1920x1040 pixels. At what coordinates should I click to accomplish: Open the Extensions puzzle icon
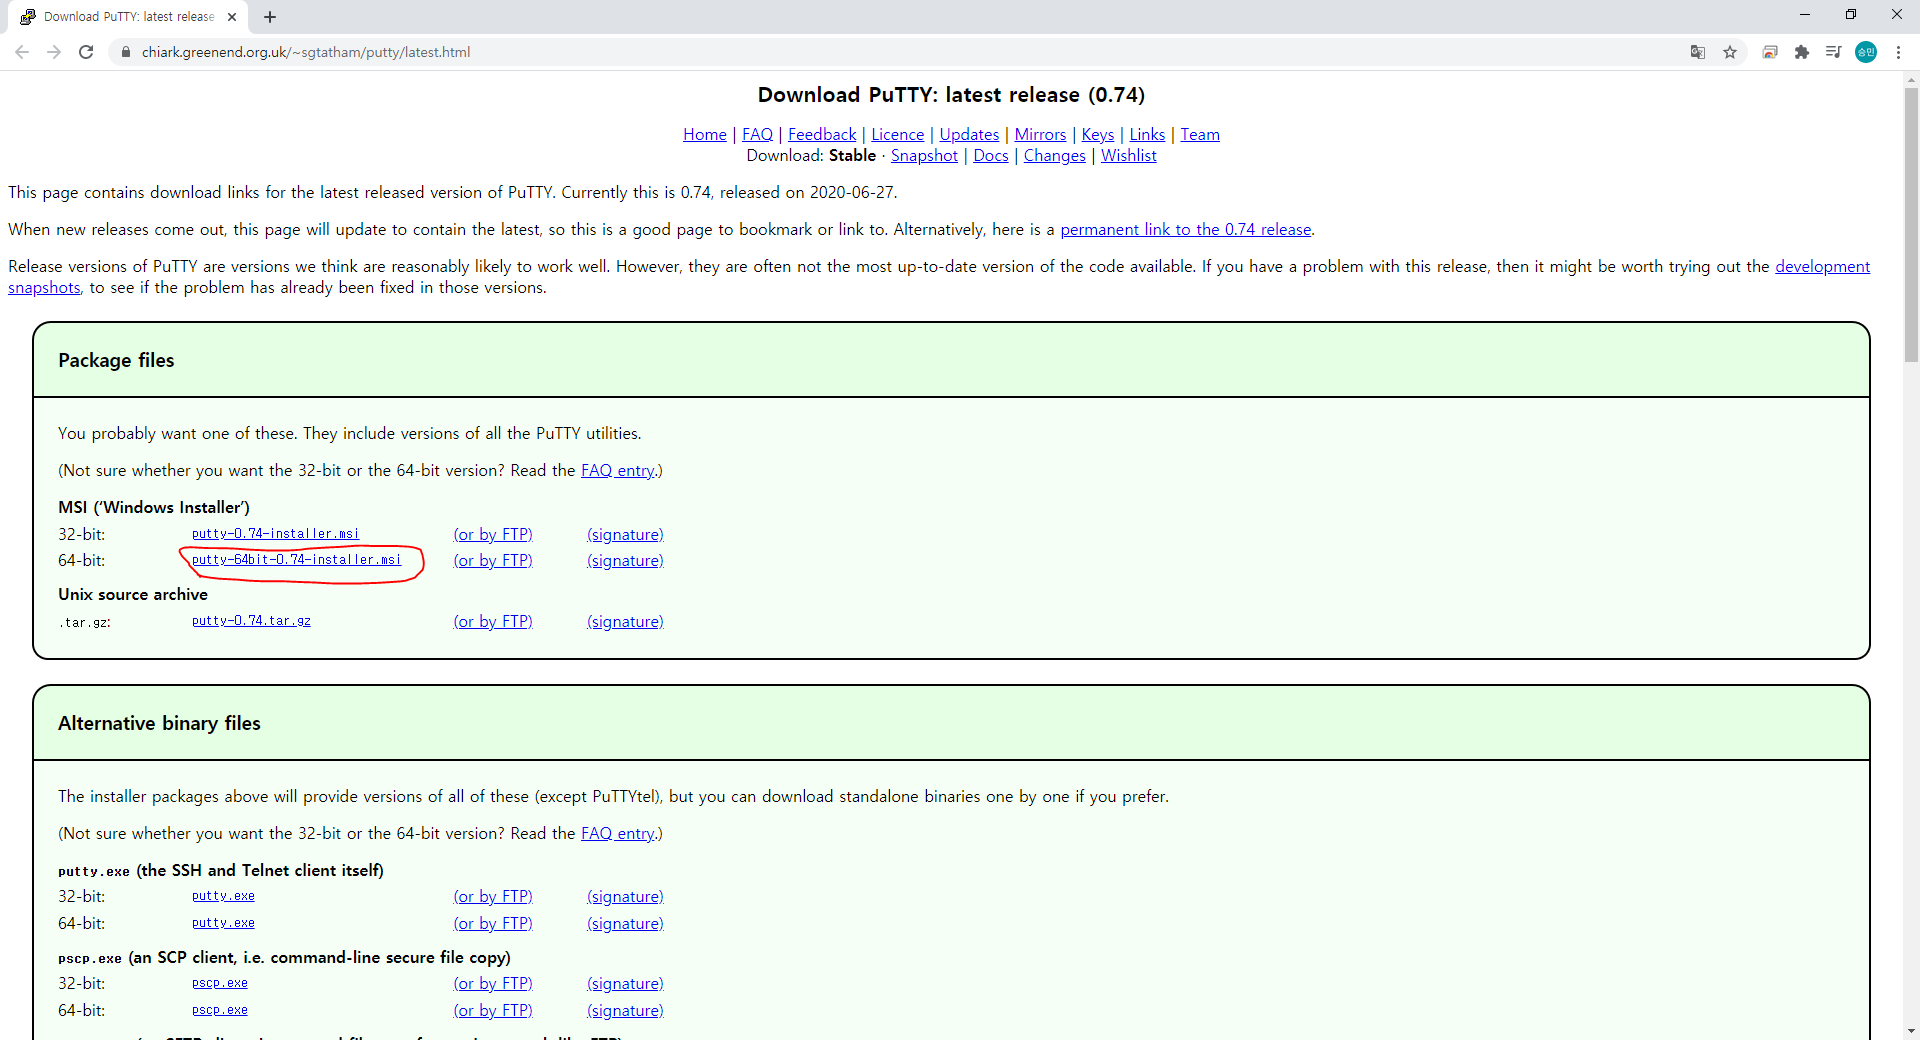point(1802,52)
